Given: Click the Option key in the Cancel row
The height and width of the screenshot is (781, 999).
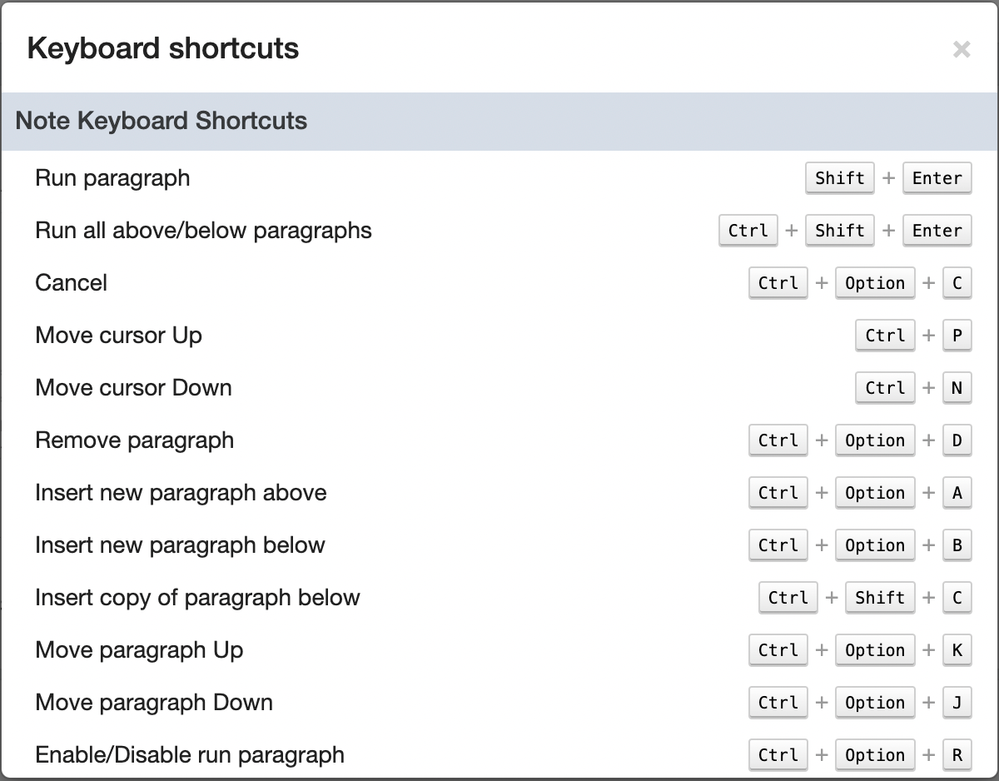Looking at the screenshot, I should (874, 283).
